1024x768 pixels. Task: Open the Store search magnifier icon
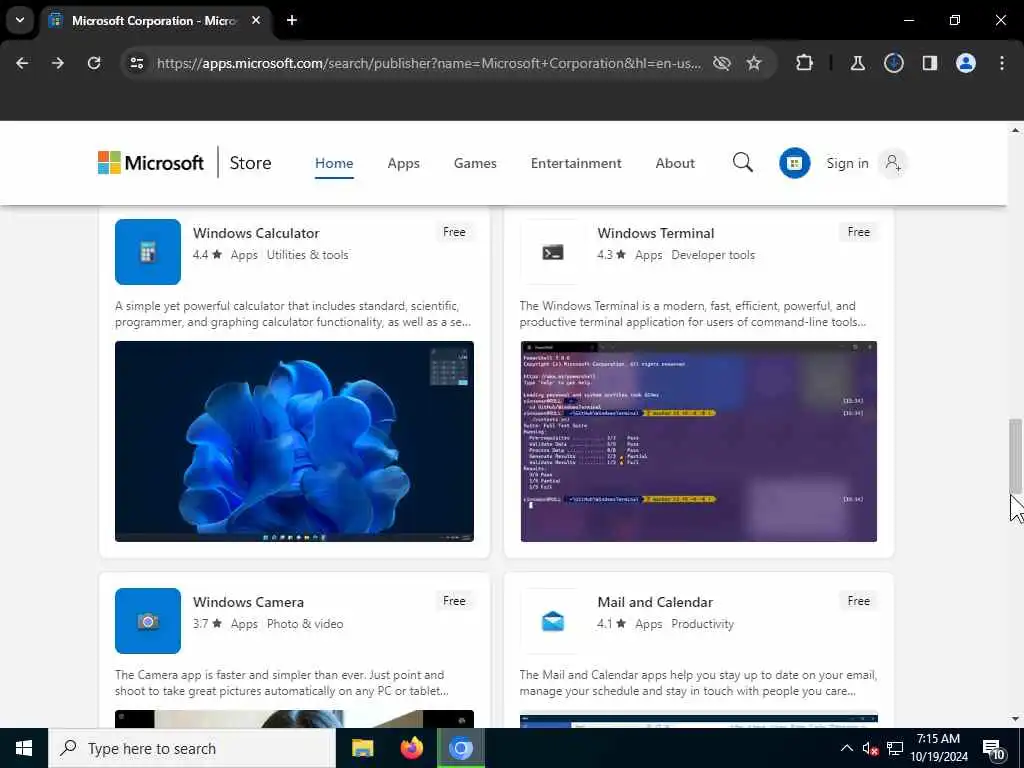[x=743, y=163]
